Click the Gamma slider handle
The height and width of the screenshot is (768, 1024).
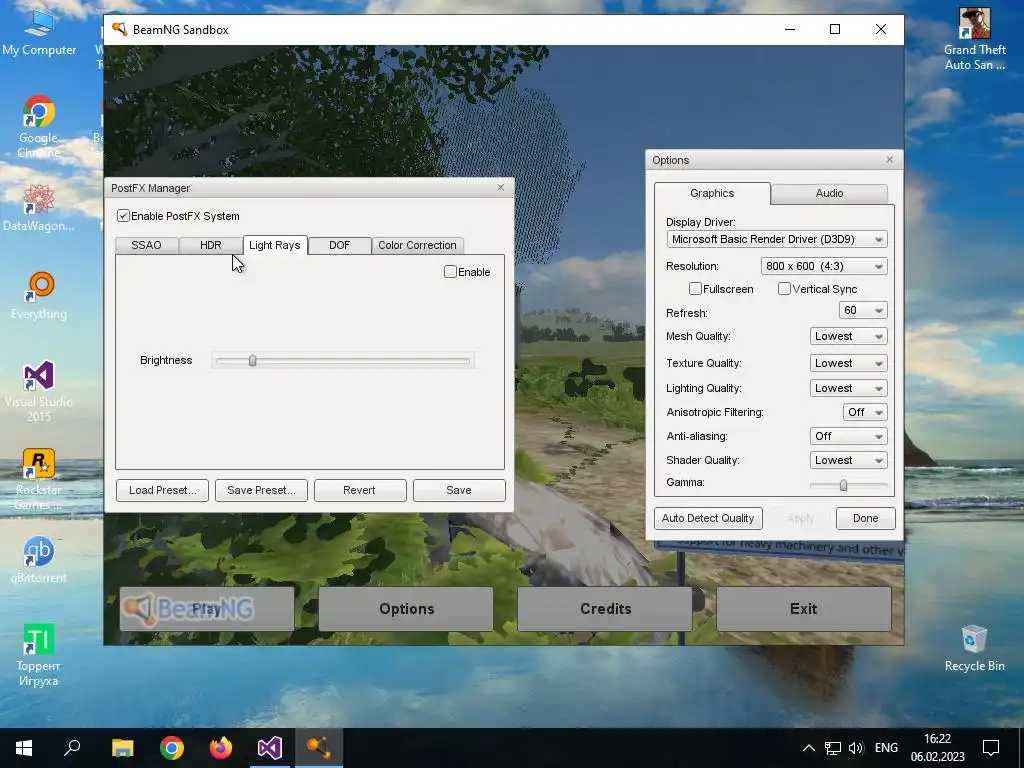[x=843, y=485]
